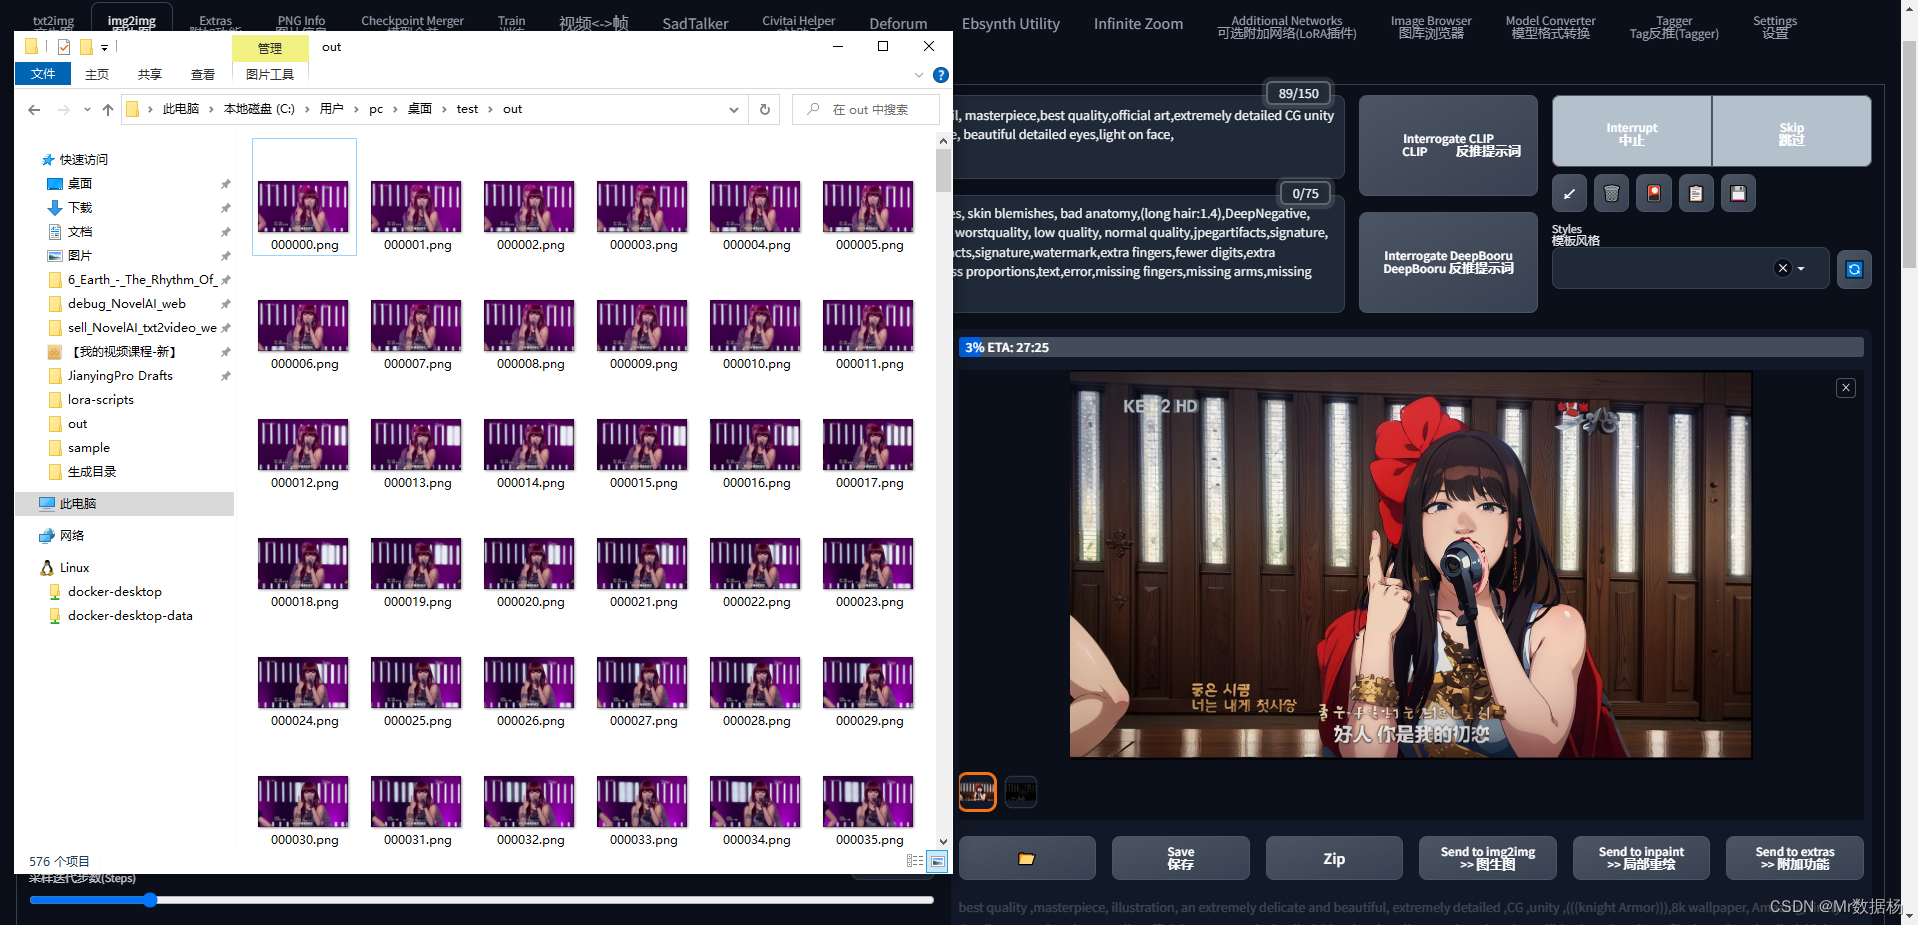Open extra networks card icon
The width and height of the screenshot is (1918, 925).
[1654, 194]
